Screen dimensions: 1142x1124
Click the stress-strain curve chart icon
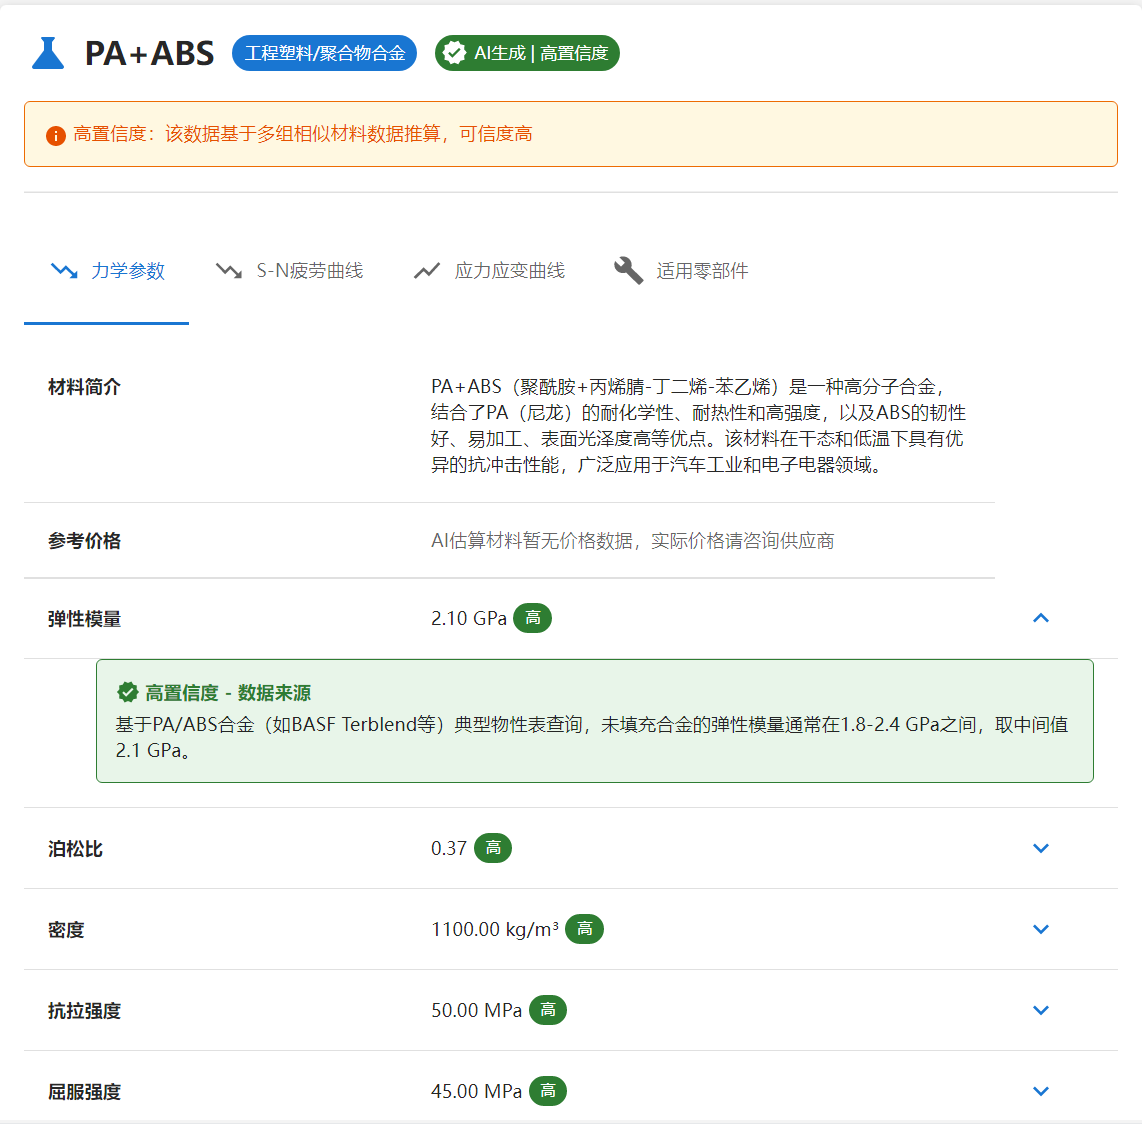coord(427,271)
